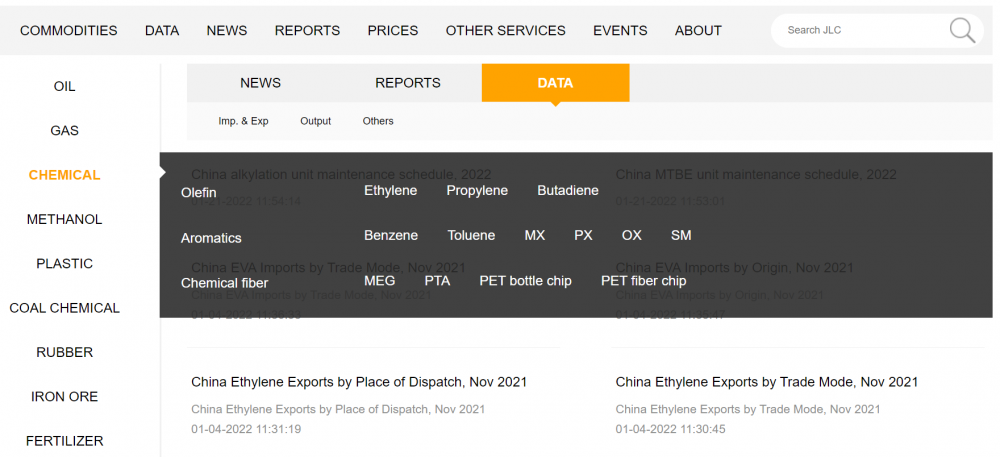Open Butadiene in the flyout menu

[568, 191]
